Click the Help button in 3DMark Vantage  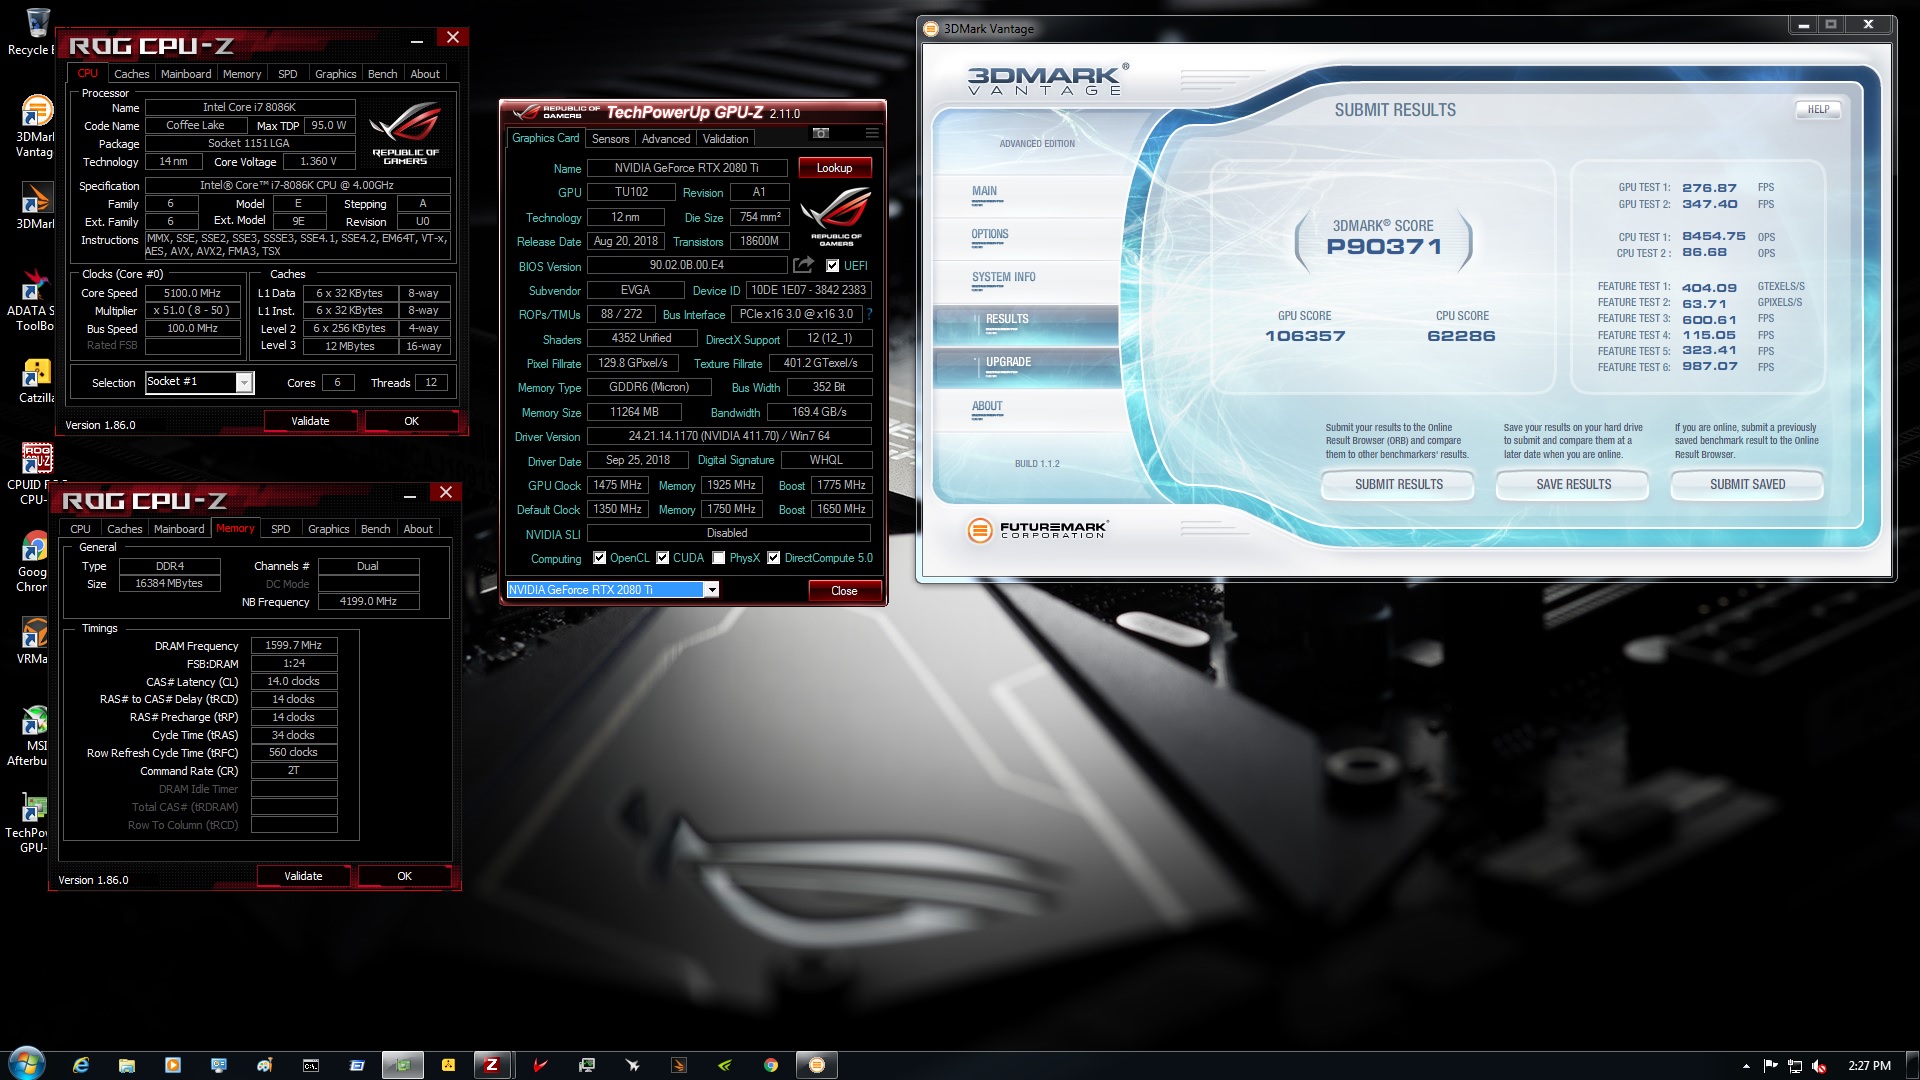coord(1818,109)
